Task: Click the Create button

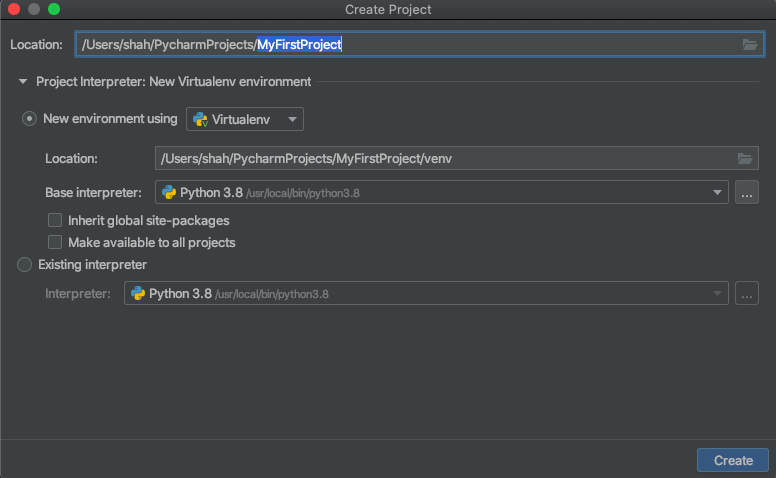Action: [x=733, y=460]
